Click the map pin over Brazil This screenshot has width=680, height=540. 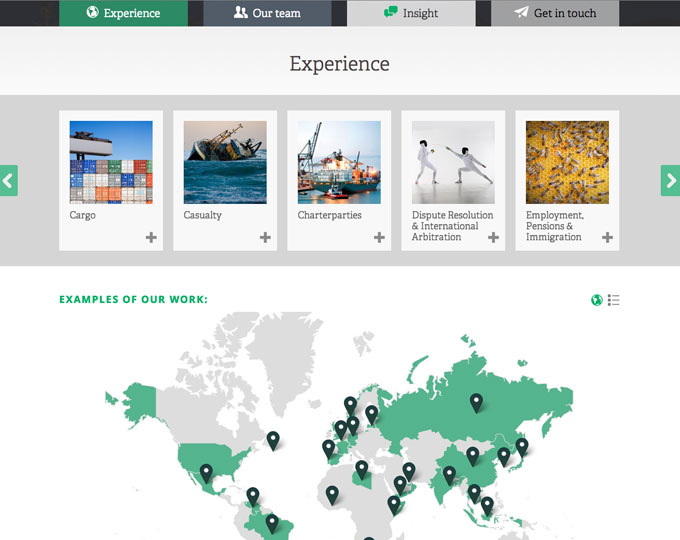272,523
